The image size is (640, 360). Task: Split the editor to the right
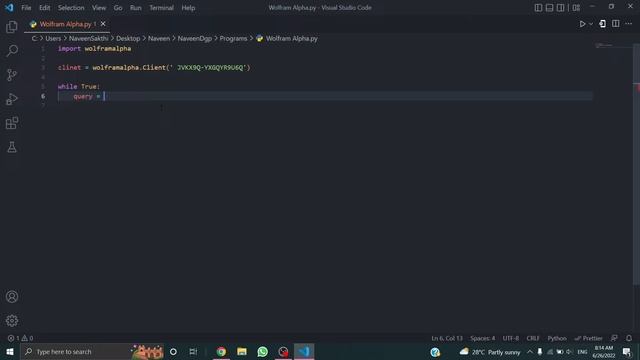click(616, 24)
